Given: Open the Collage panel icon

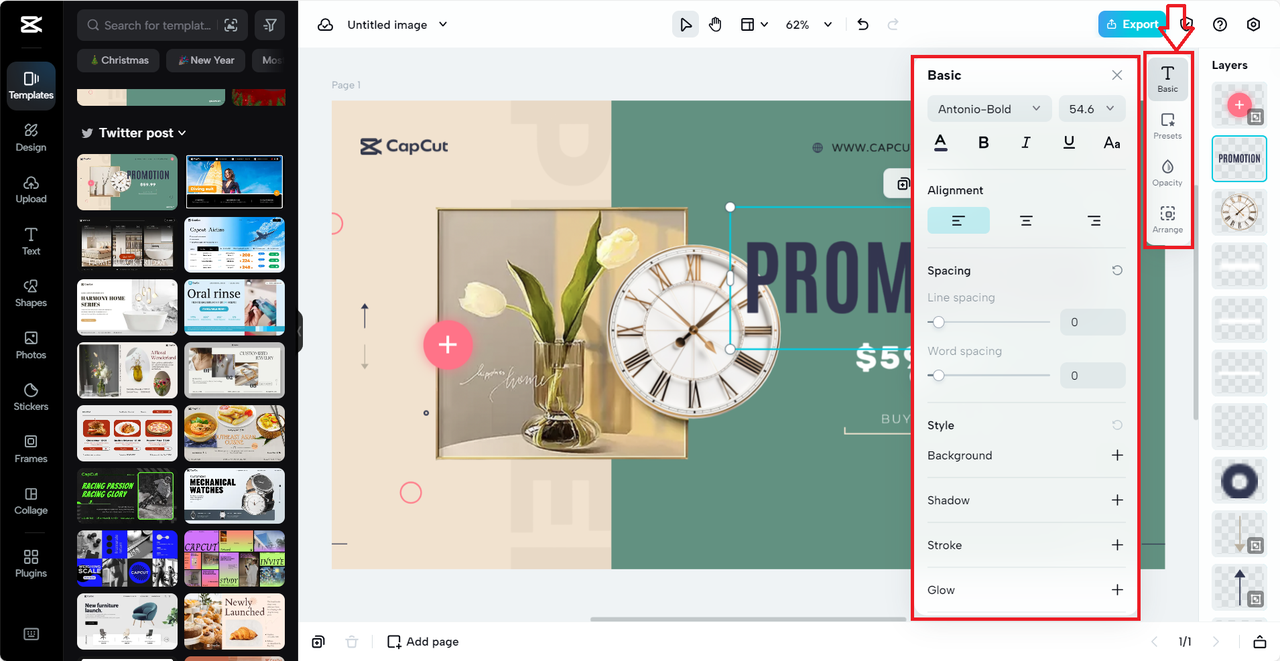Looking at the screenshot, I should point(31,502).
